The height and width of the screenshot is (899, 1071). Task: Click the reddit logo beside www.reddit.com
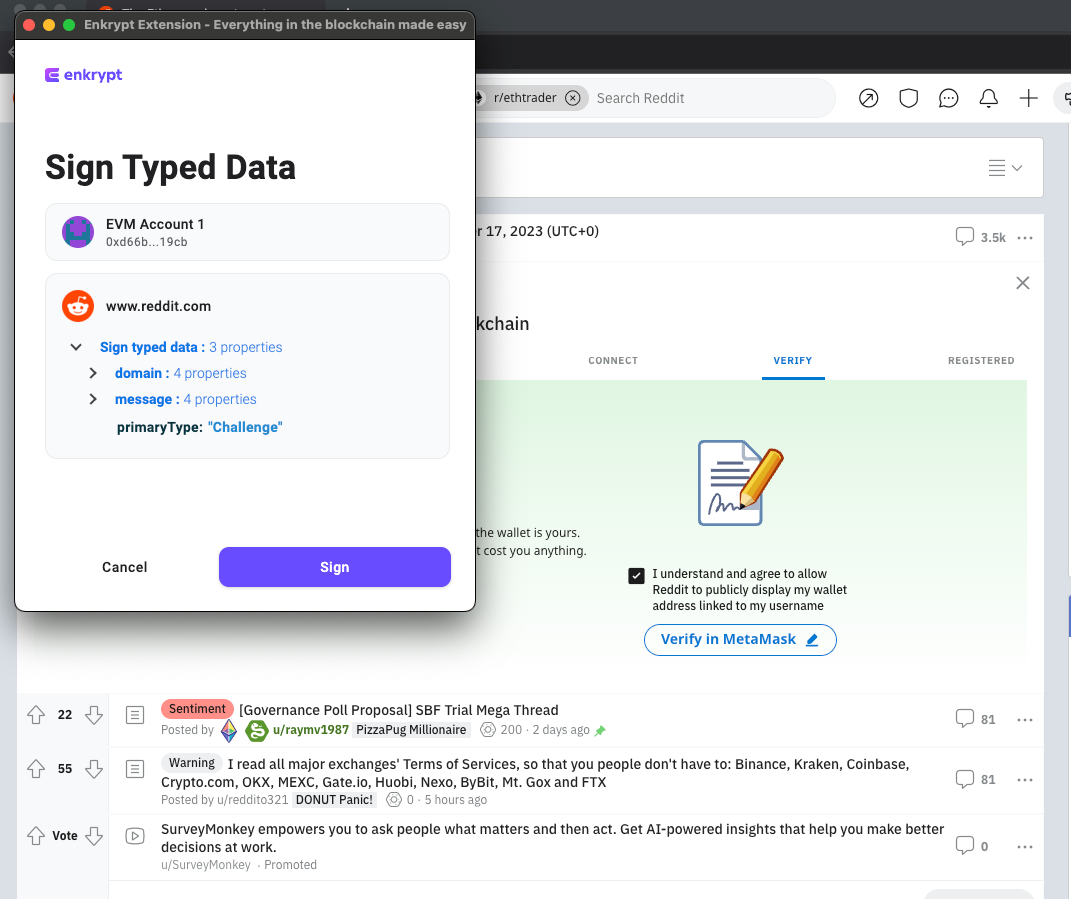tap(78, 306)
